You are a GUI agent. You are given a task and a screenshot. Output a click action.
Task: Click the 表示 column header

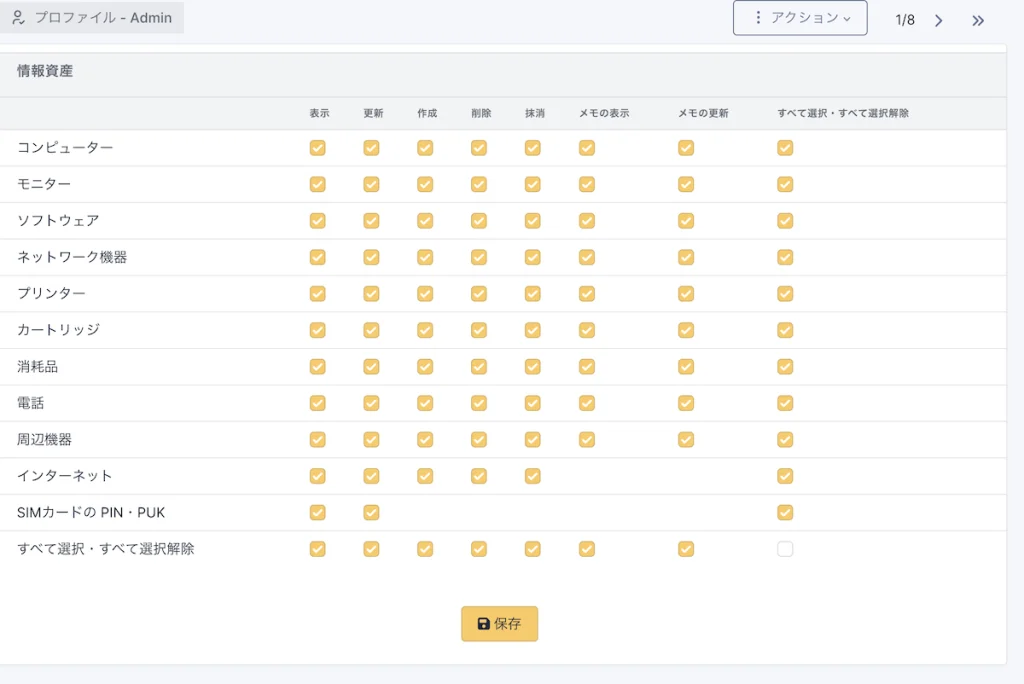(x=319, y=113)
